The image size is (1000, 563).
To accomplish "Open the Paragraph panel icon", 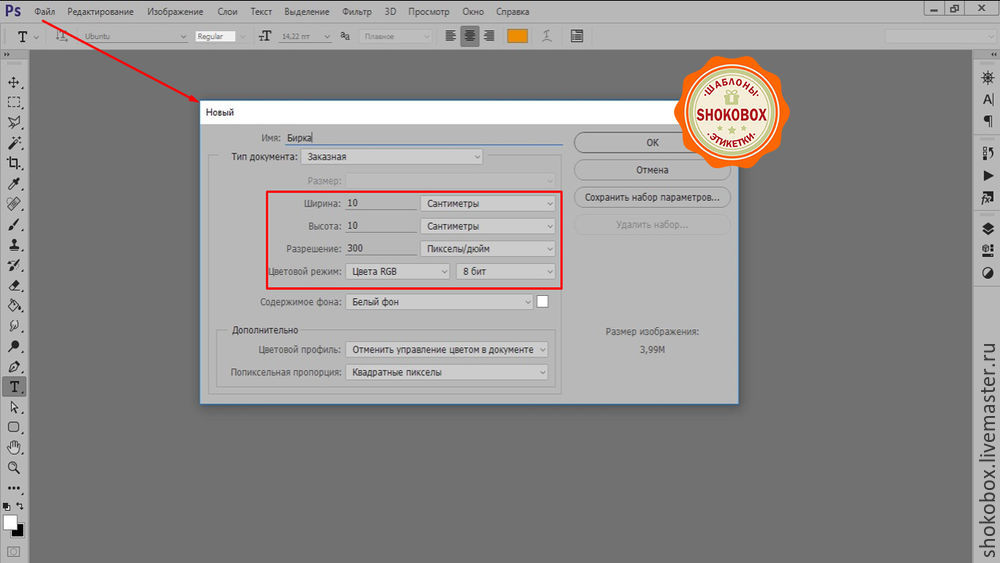I will pyautogui.click(x=988, y=121).
